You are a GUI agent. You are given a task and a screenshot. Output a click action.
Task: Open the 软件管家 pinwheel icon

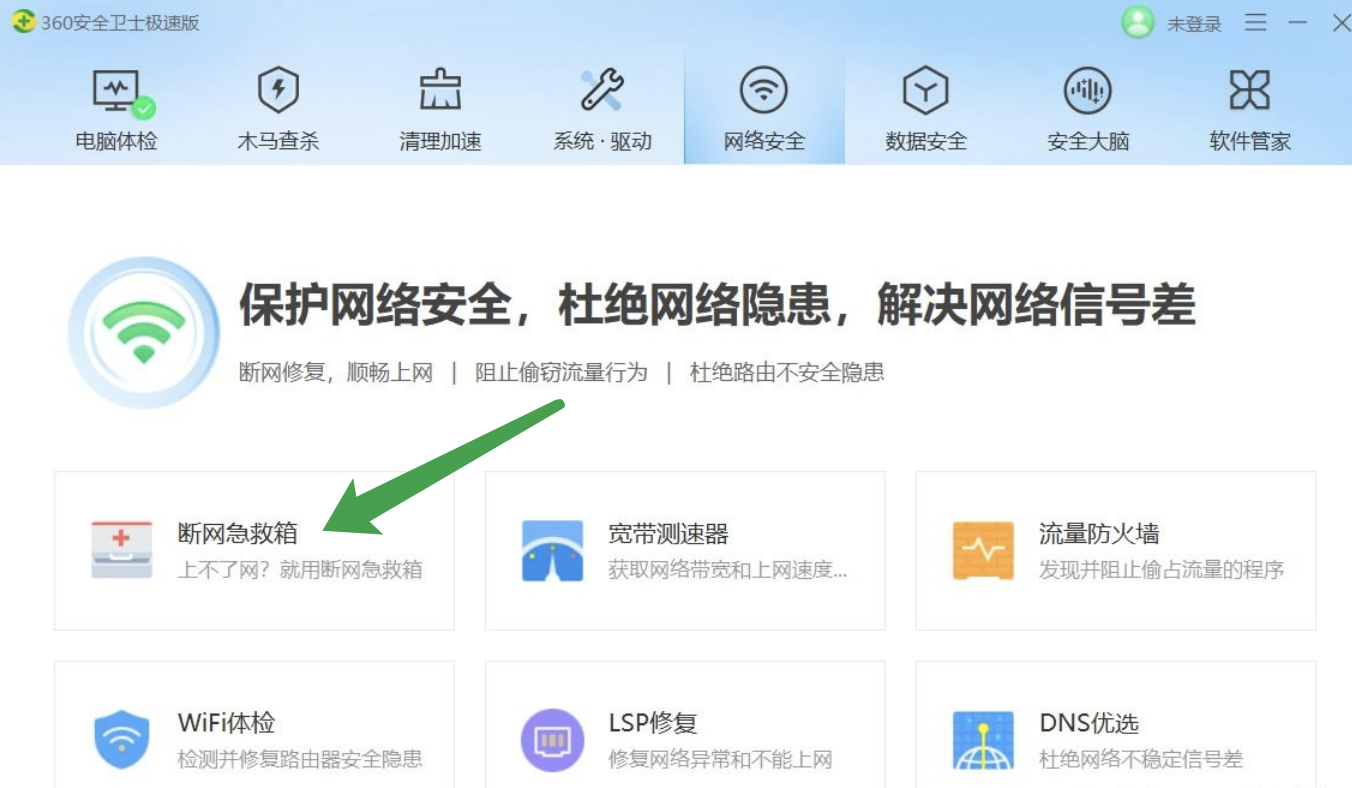point(1248,92)
